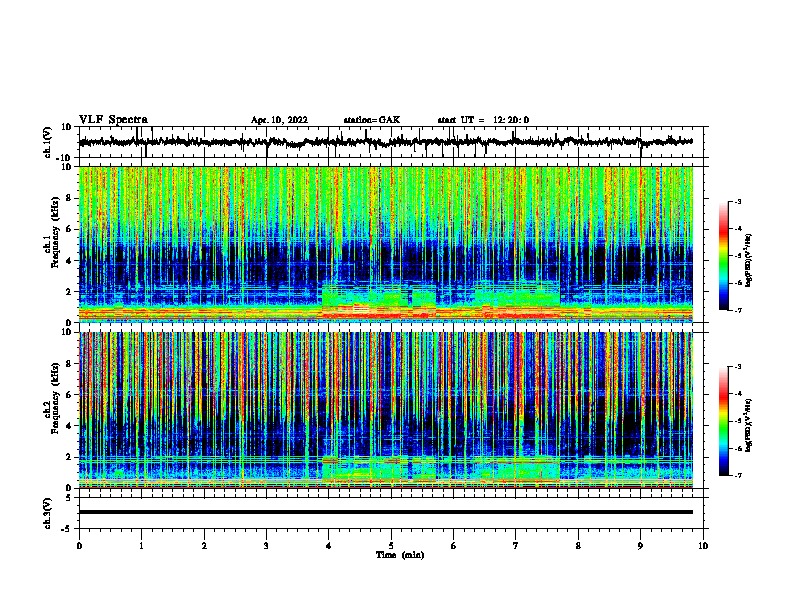The image size is (792, 612).
Task: Click the ch.3(V) axis label
Action: (x=49, y=513)
